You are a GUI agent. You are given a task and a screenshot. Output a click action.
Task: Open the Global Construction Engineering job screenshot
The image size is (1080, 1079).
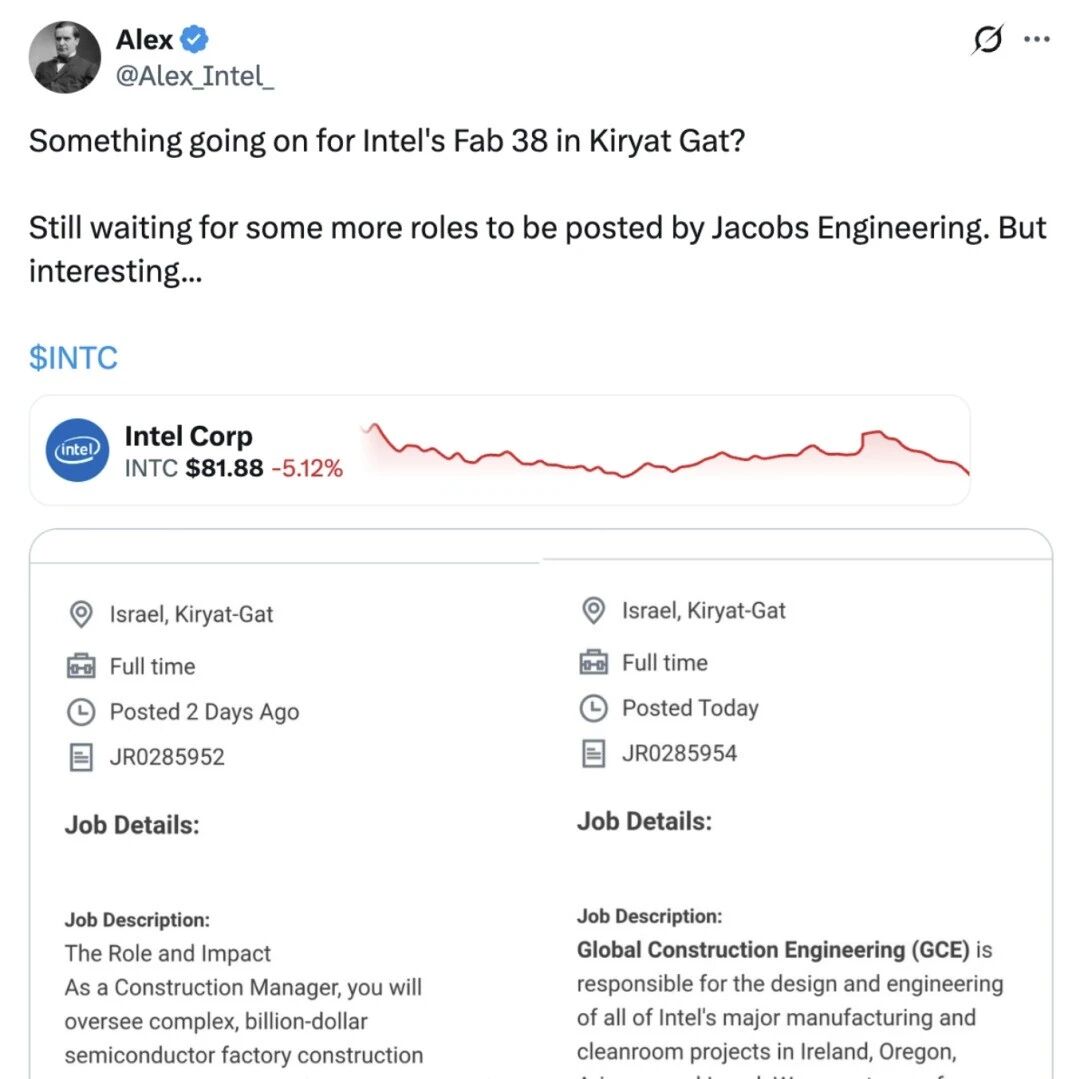click(797, 819)
